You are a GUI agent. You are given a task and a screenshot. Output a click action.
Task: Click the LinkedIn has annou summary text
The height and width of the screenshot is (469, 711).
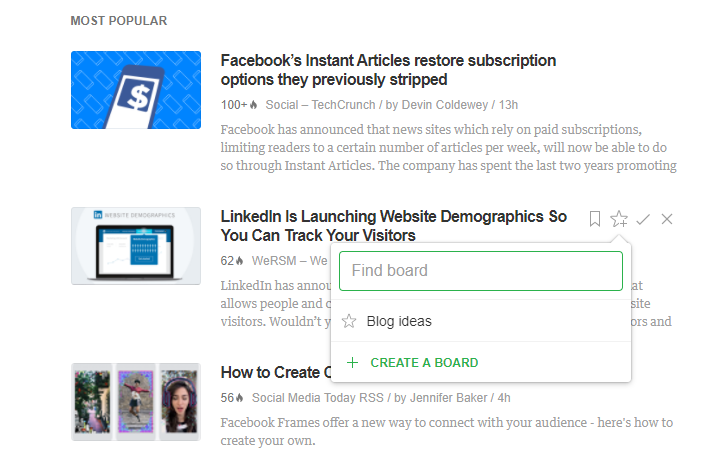click(x=276, y=303)
